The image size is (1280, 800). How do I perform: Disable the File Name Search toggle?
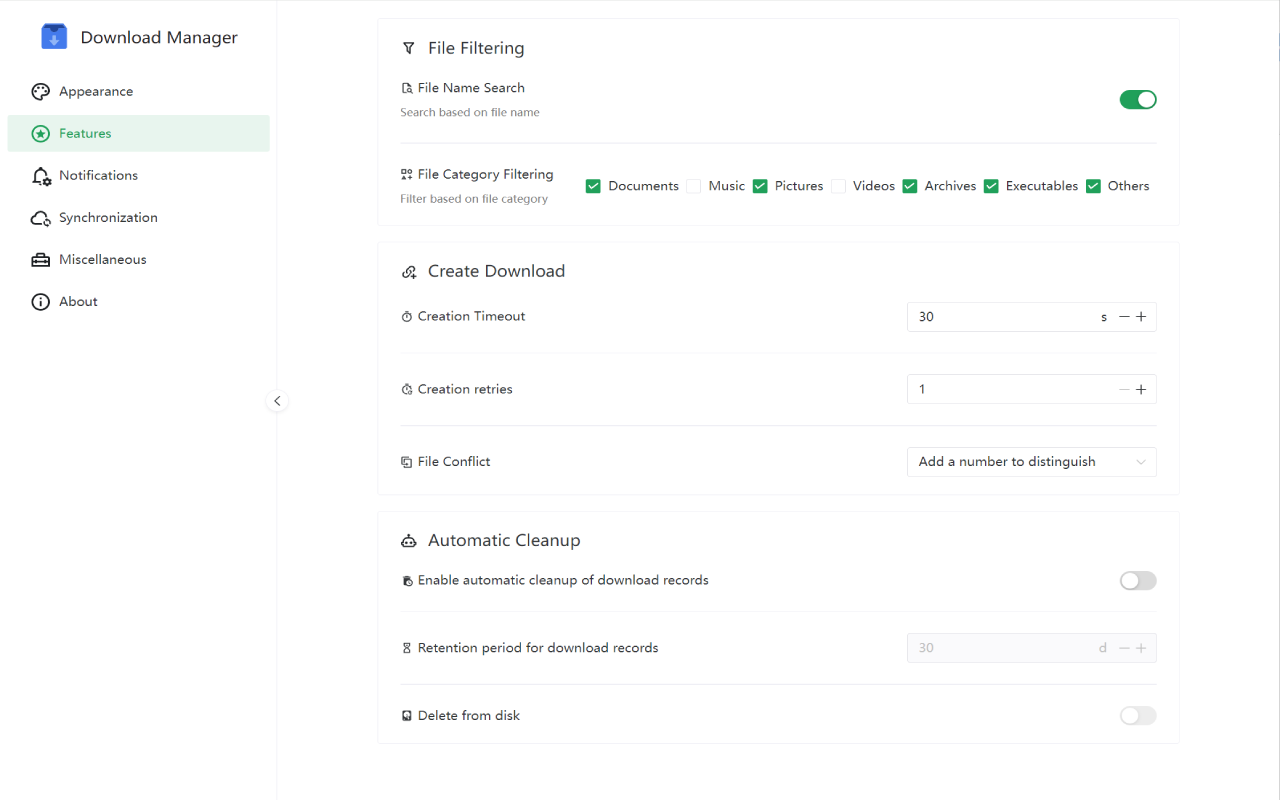[1137, 99]
